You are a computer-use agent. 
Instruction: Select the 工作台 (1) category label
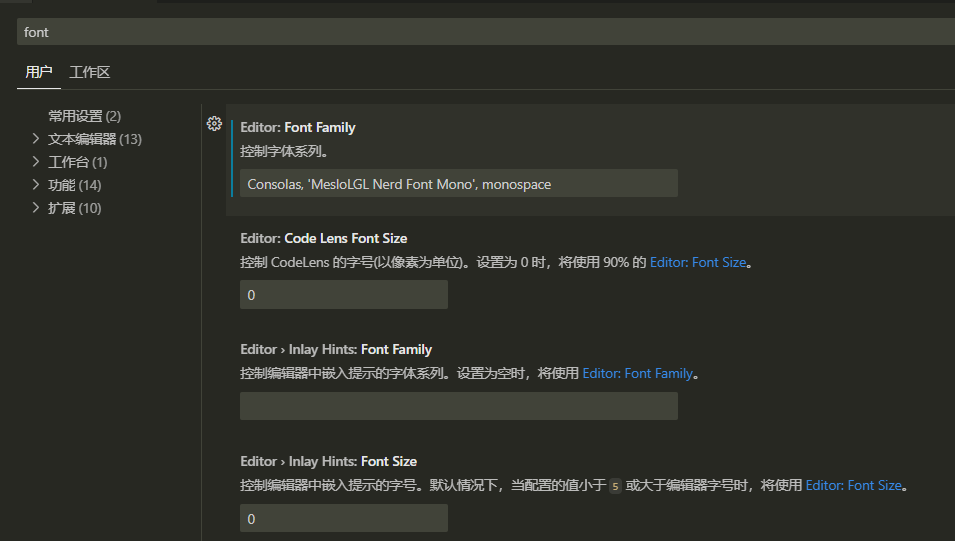[78, 162]
